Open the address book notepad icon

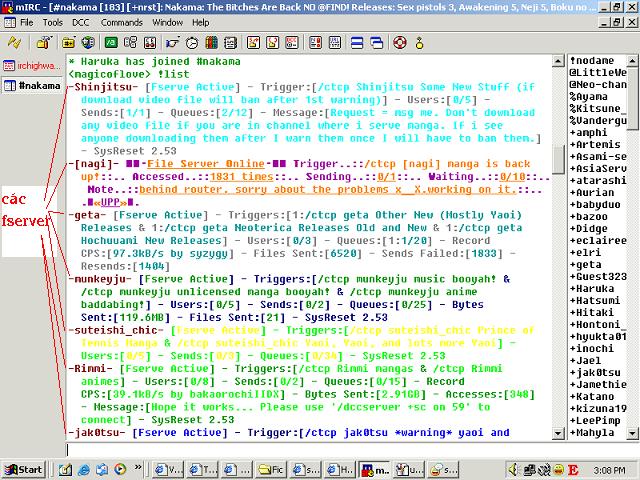(x=231, y=42)
